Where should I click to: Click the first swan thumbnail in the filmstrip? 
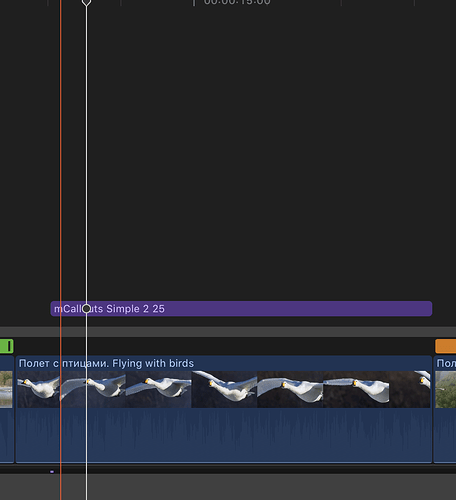tap(39, 389)
